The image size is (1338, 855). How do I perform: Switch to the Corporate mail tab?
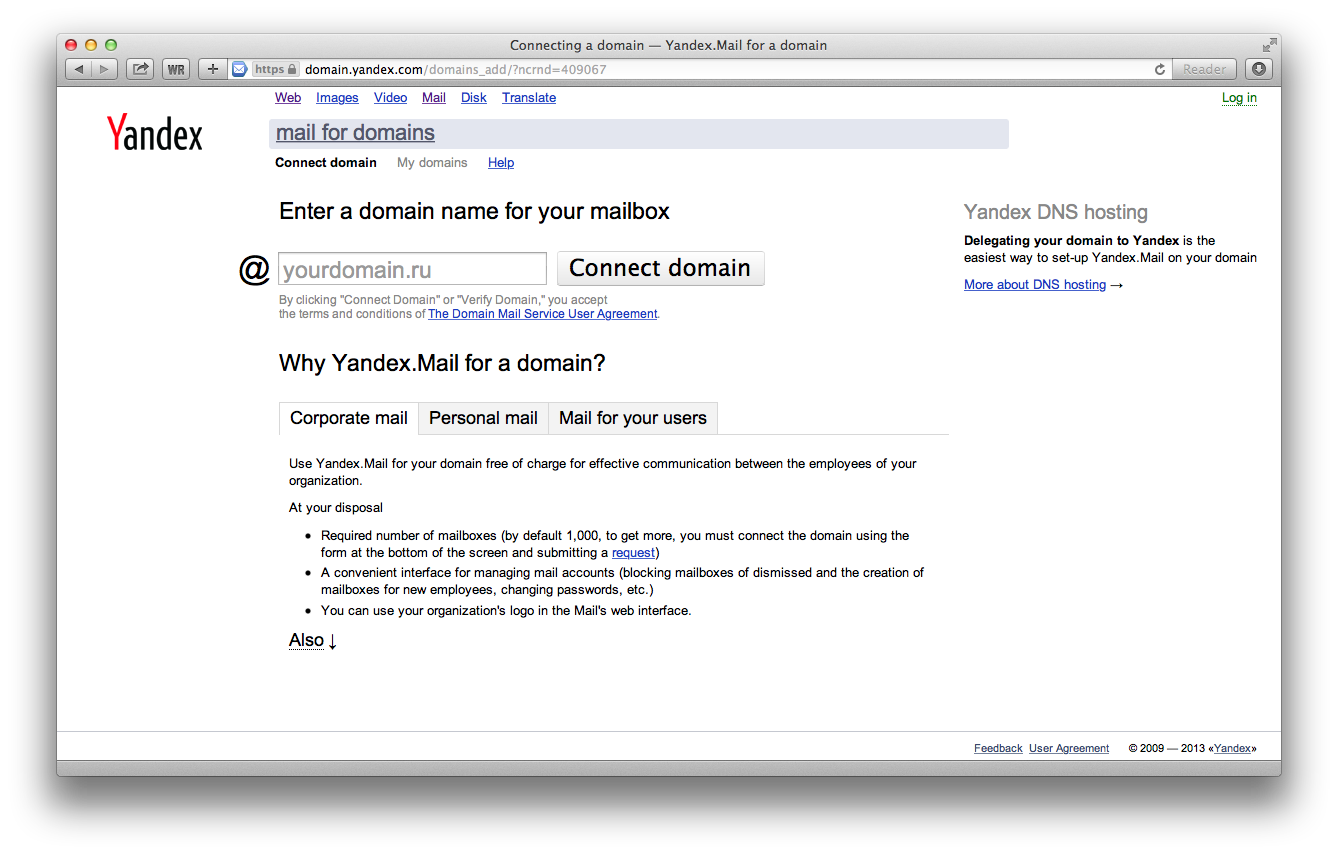pyautogui.click(x=349, y=418)
